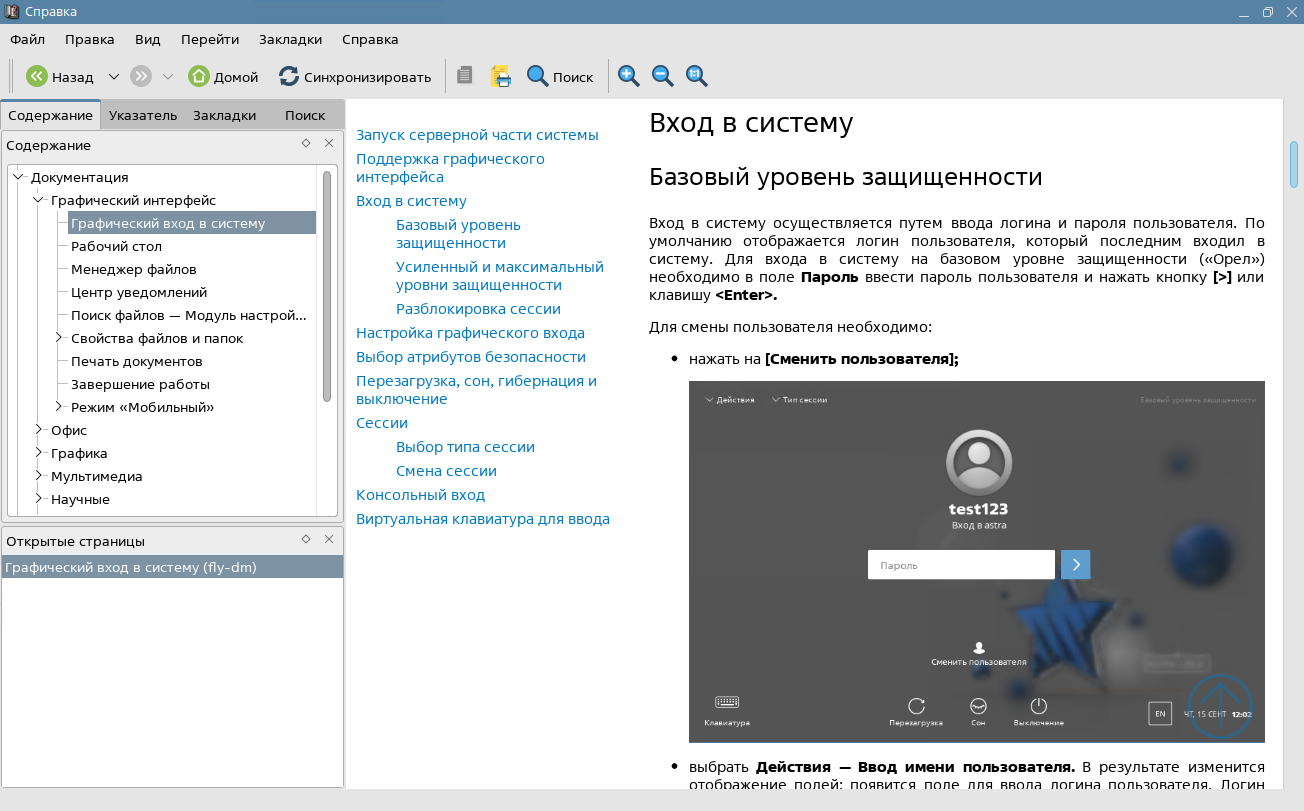Viewport: 1304px width, 811px height.
Task: Open link Выбор типа сессии
Action: (x=465, y=447)
